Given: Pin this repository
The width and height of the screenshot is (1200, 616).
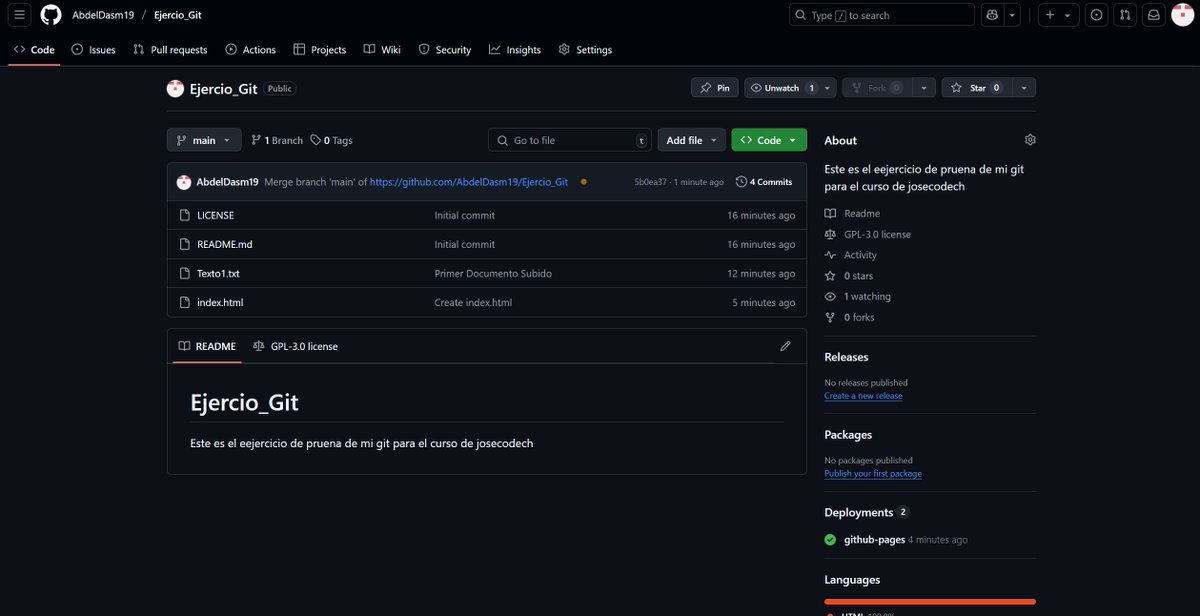Looking at the screenshot, I should (x=715, y=88).
